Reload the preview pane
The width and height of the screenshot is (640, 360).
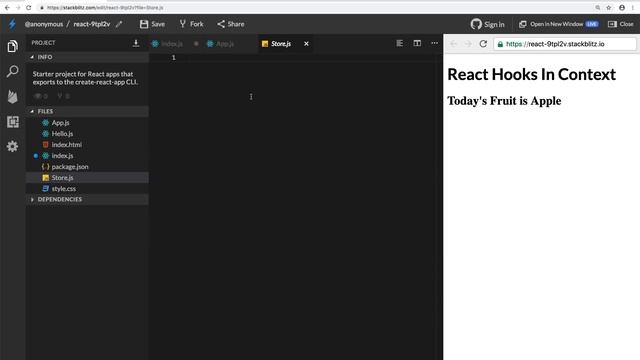click(x=483, y=44)
